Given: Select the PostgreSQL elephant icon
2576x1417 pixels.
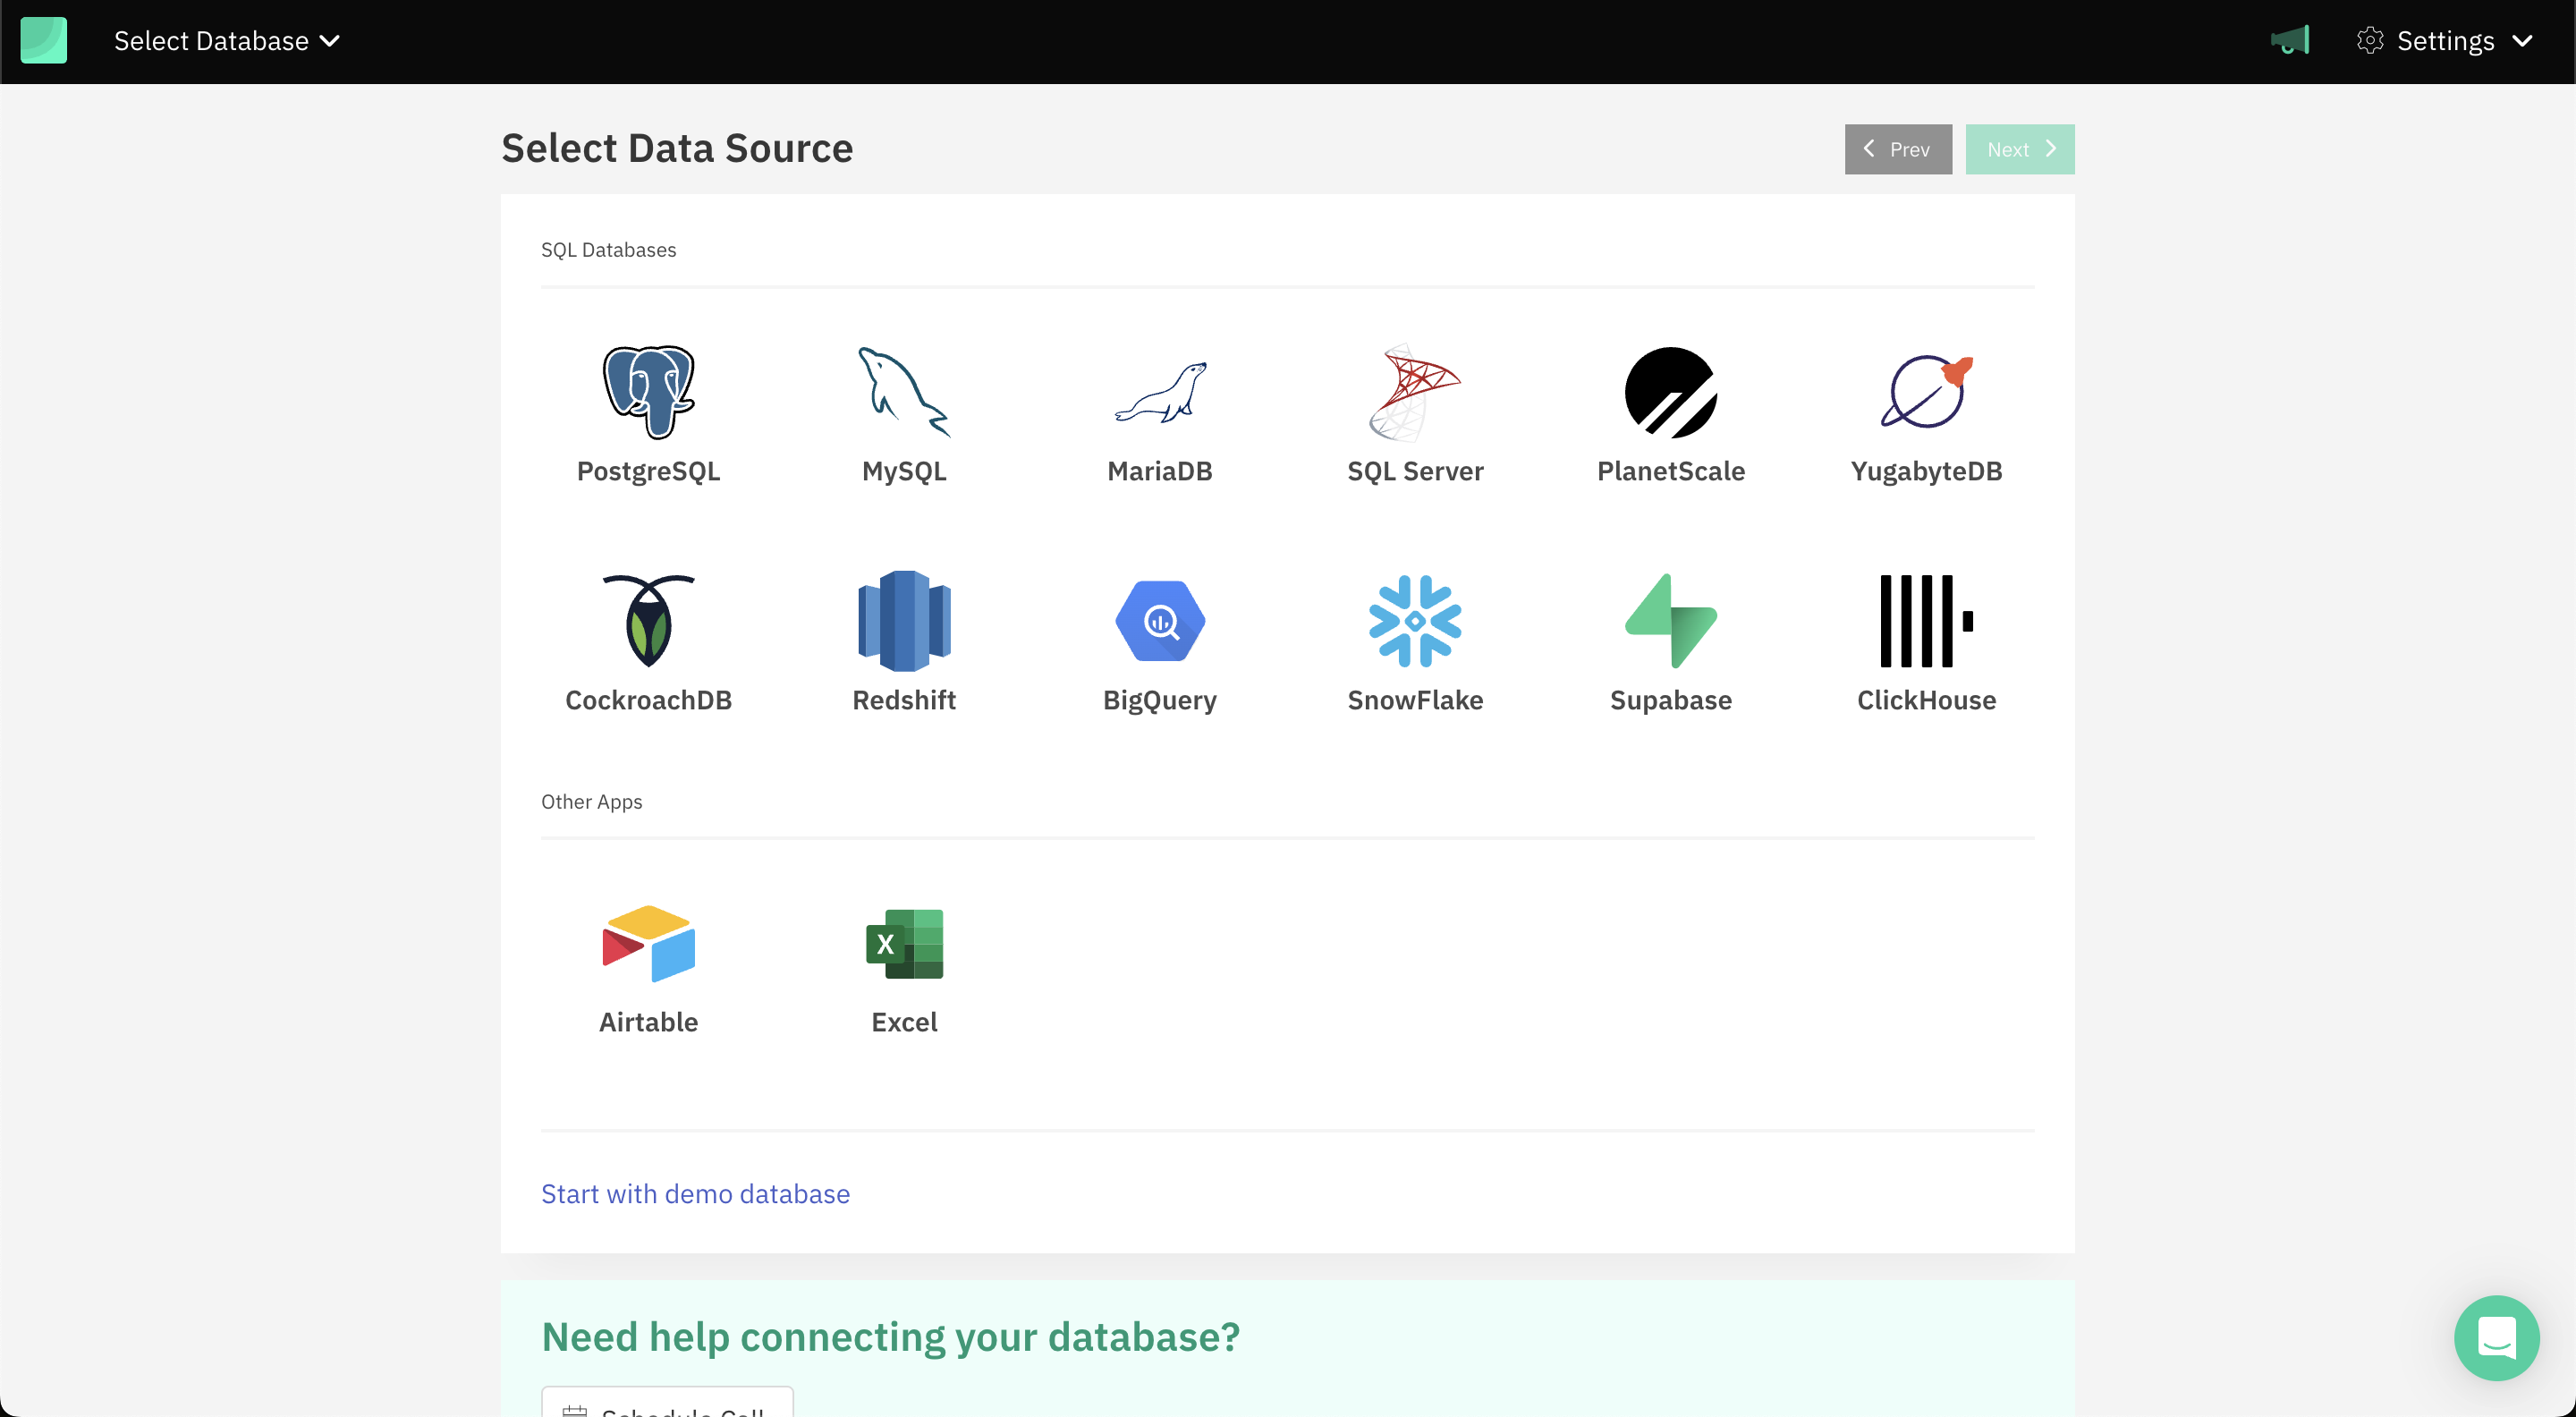Looking at the screenshot, I should point(648,392).
